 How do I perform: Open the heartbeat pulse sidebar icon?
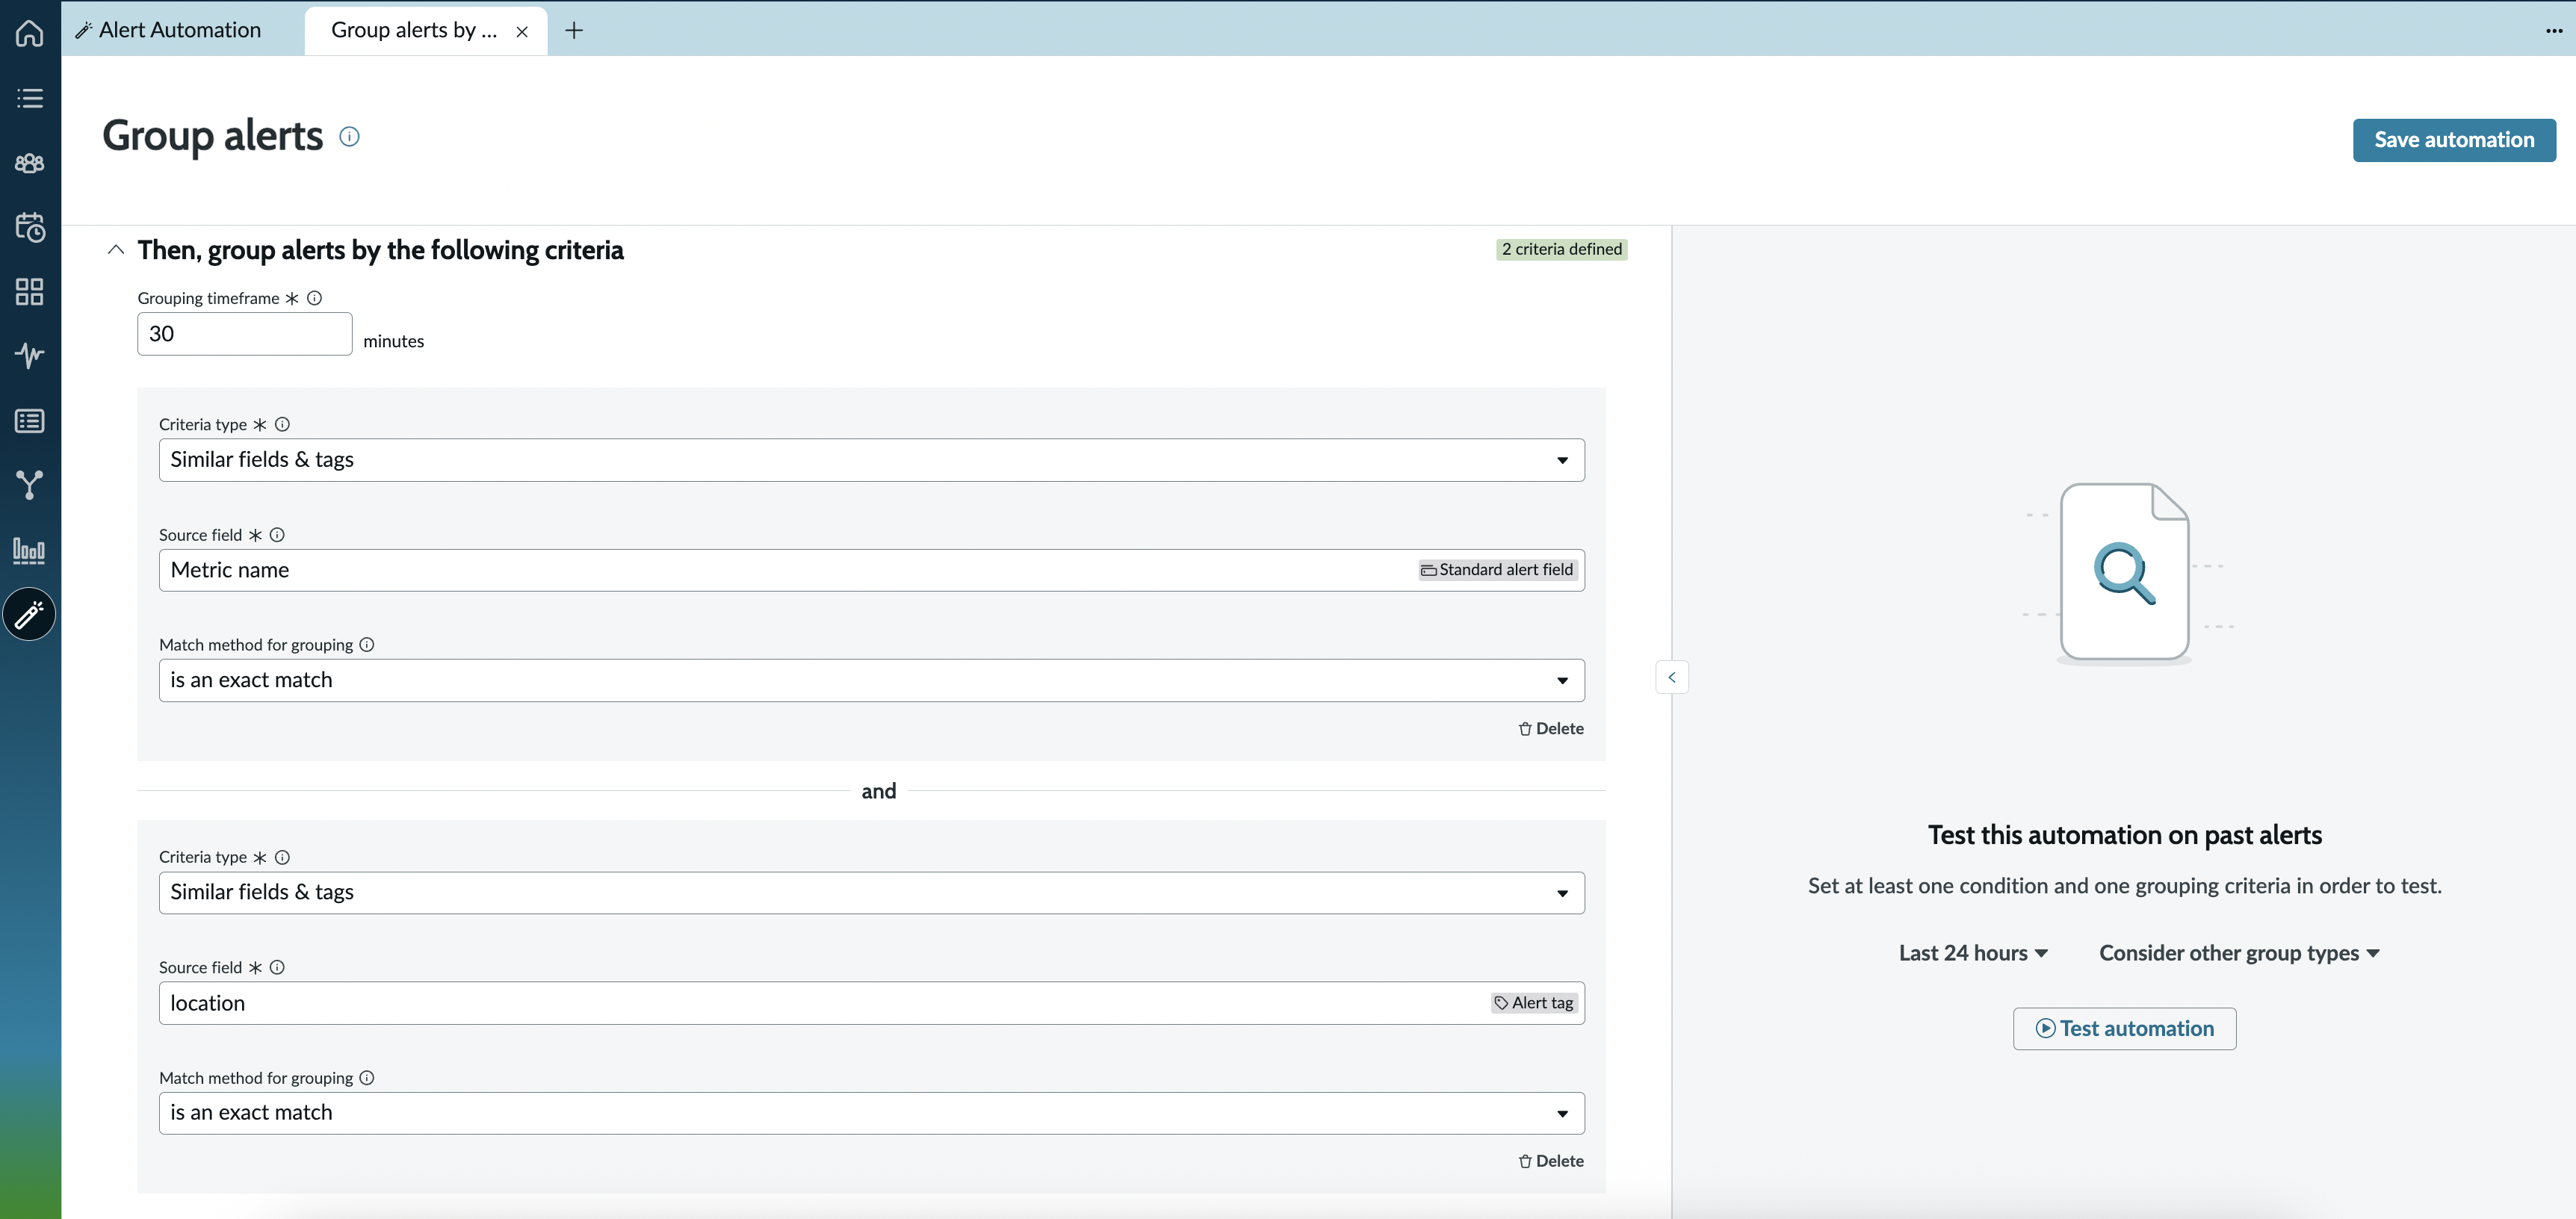[30, 355]
